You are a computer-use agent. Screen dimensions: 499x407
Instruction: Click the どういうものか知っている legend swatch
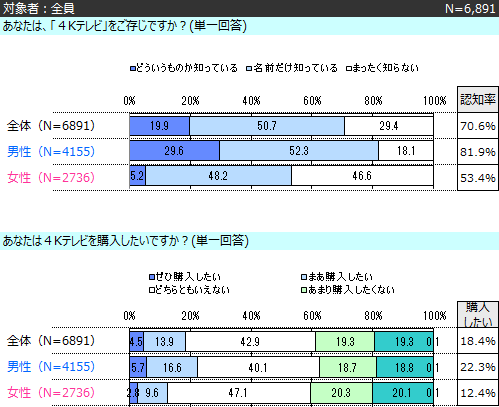pyautogui.click(x=133, y=69)
